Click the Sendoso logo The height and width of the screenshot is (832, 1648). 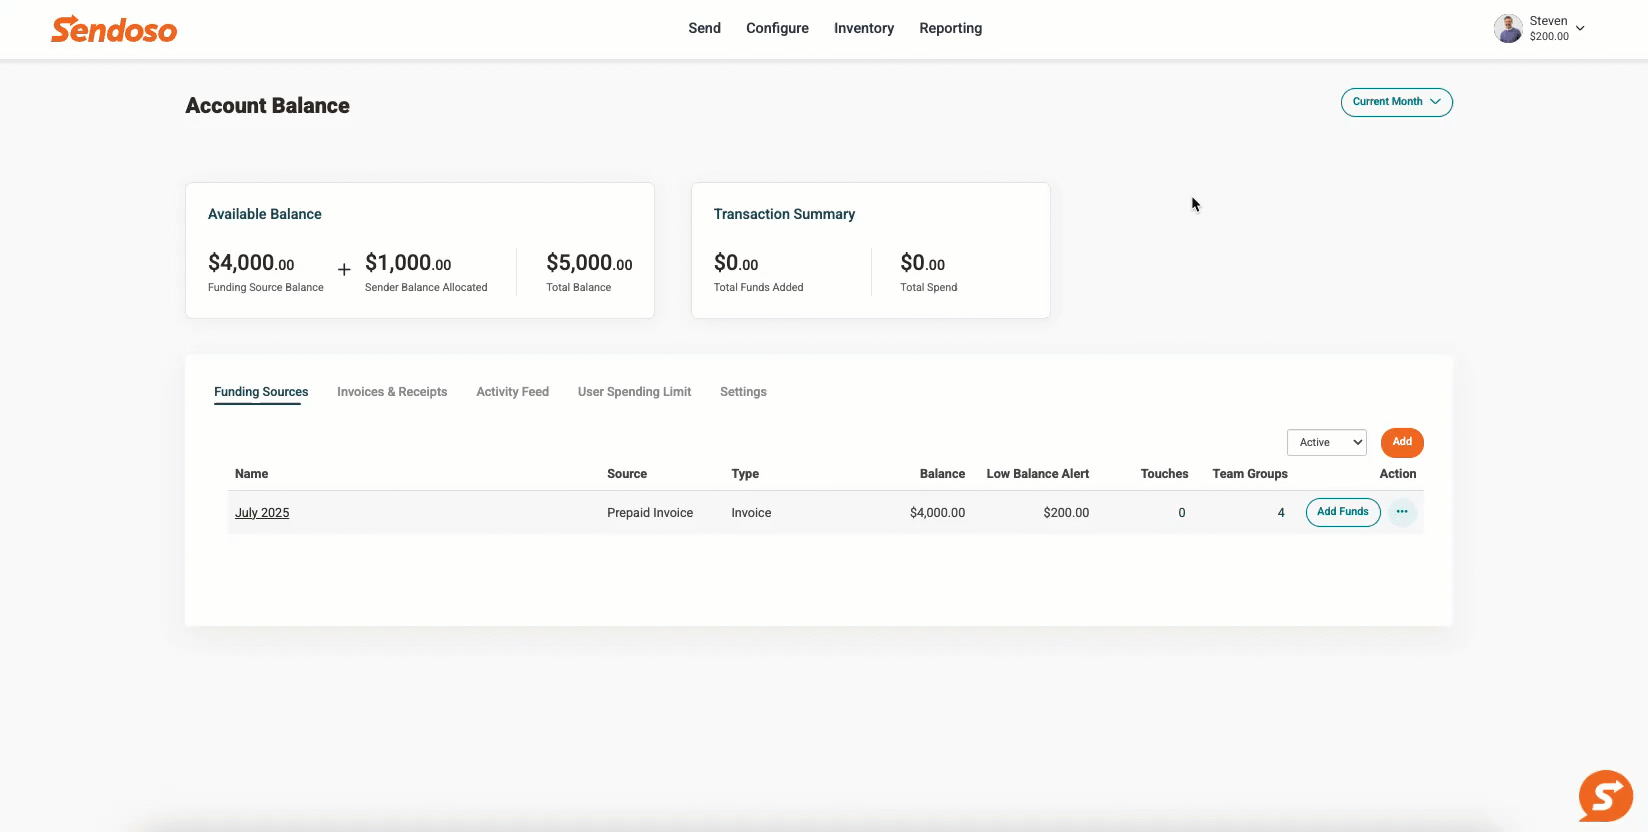pos(114,29)
